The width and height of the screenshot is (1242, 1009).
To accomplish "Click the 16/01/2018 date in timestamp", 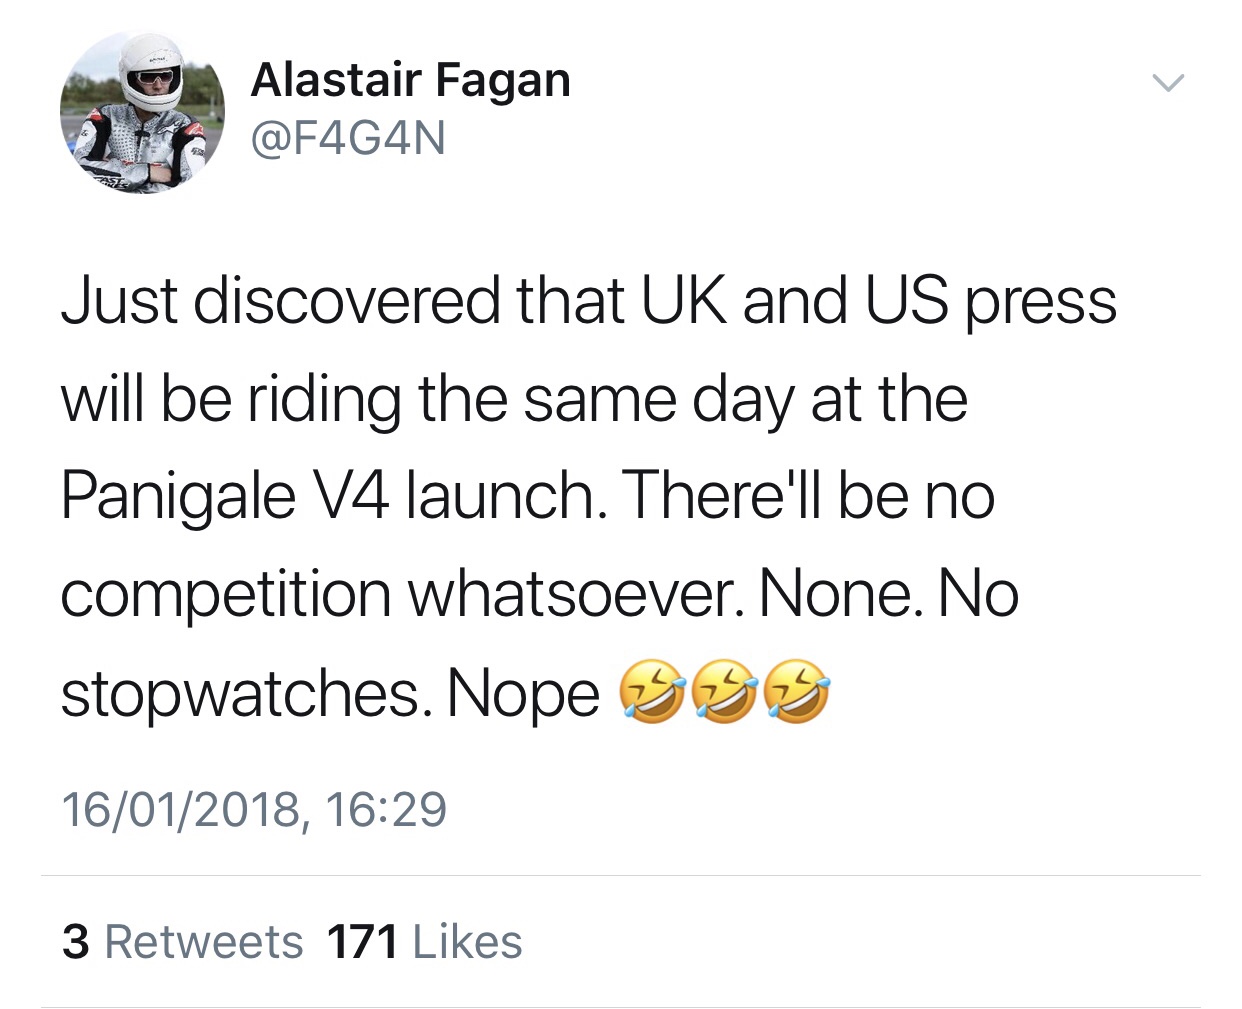I will click(181, 809).
